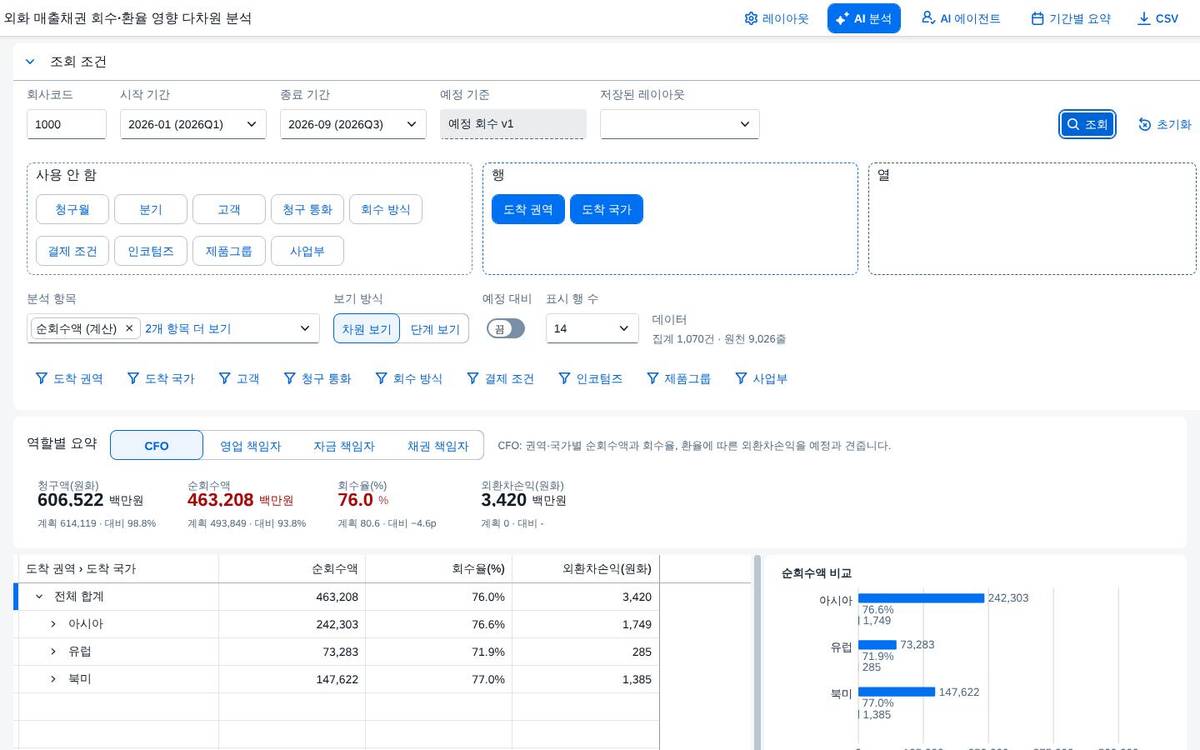Expand the 북미 row
The width and height of the screenshot is (1200, 750).
[53, 679]
